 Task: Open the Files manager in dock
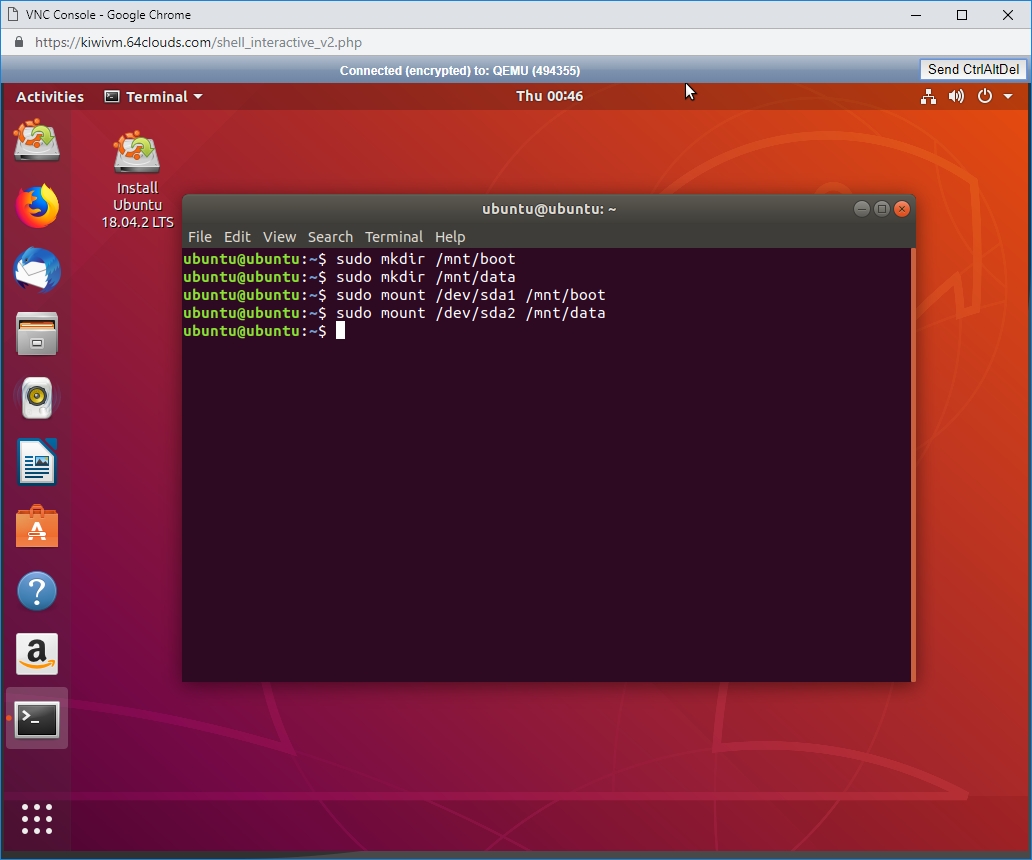pos(37,334)
